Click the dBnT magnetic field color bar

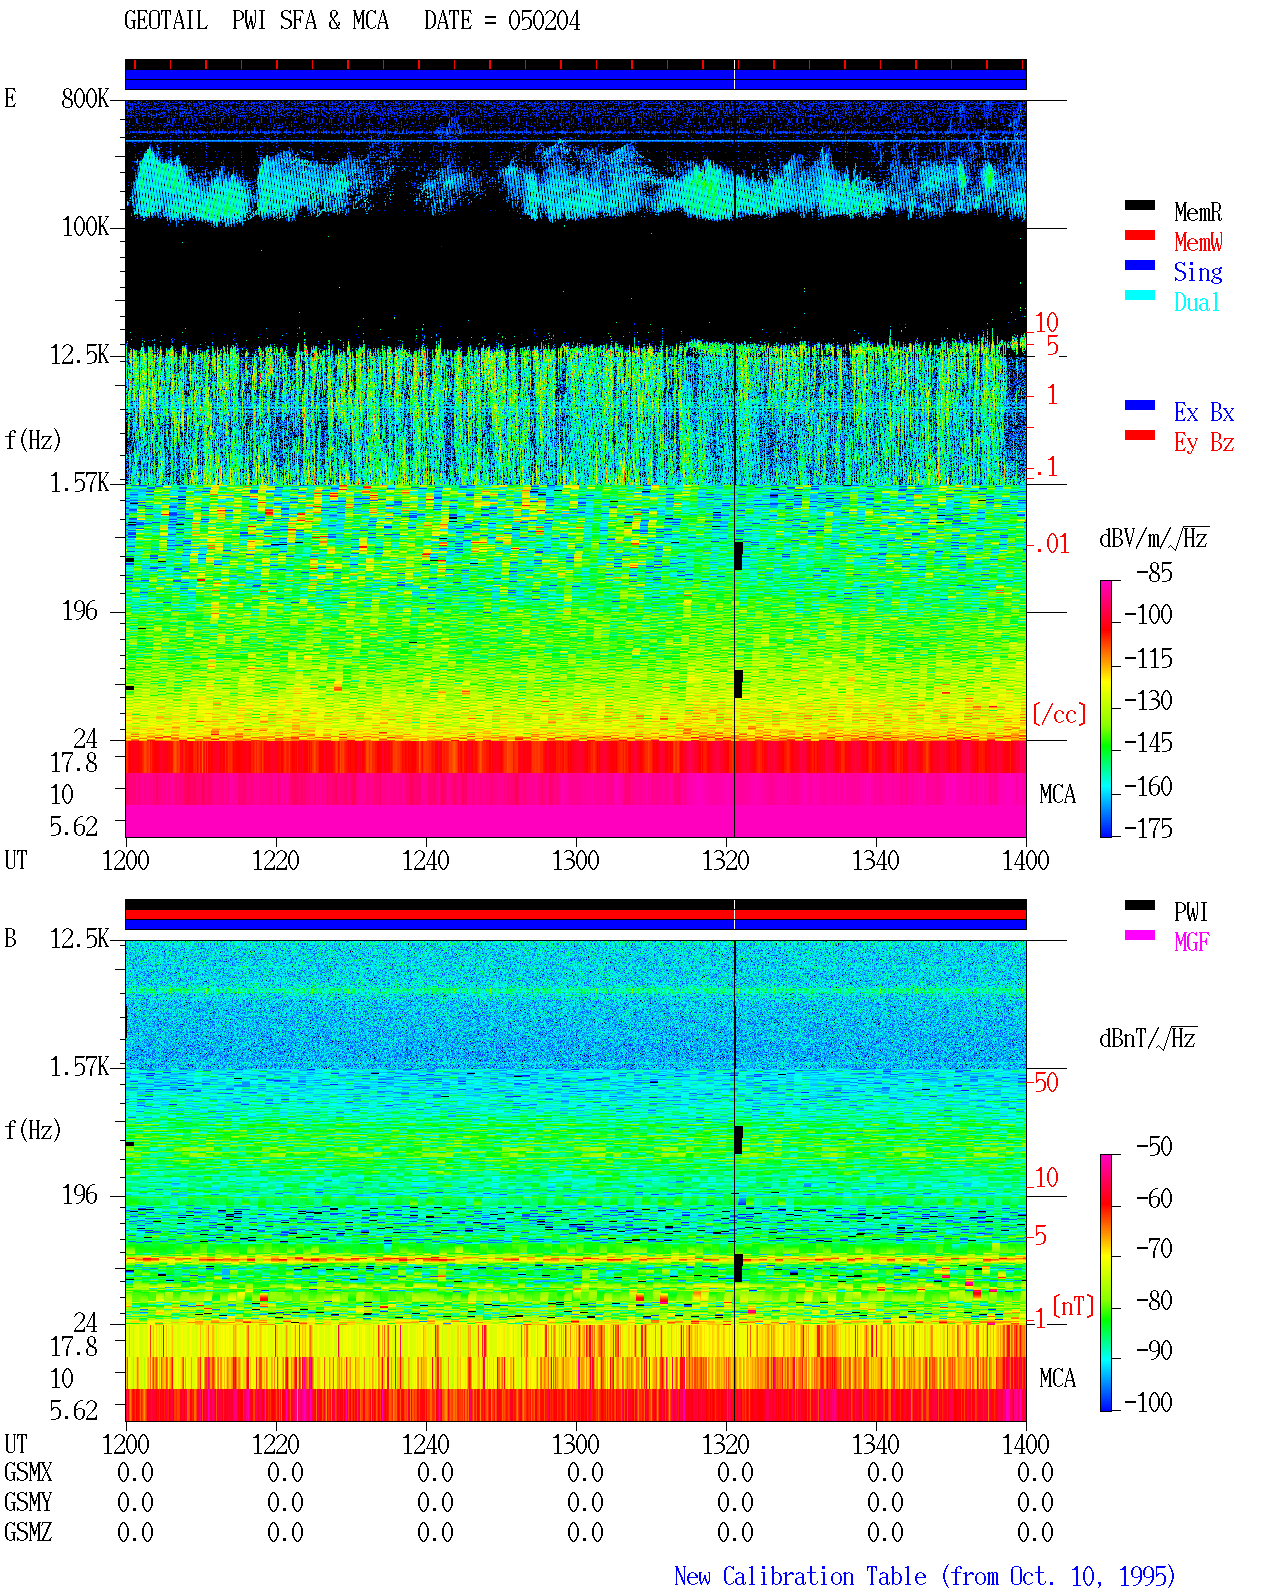click(x=1106, y=1283)
